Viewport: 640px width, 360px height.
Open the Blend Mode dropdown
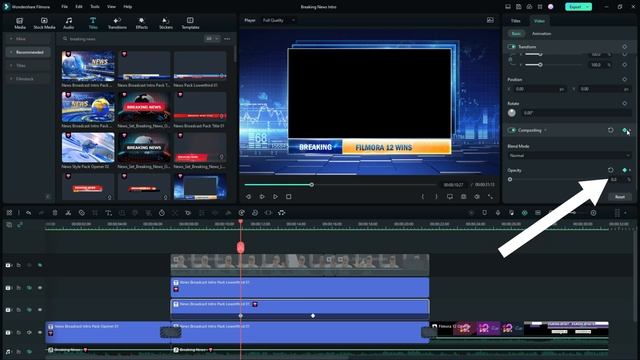point(569,156)
